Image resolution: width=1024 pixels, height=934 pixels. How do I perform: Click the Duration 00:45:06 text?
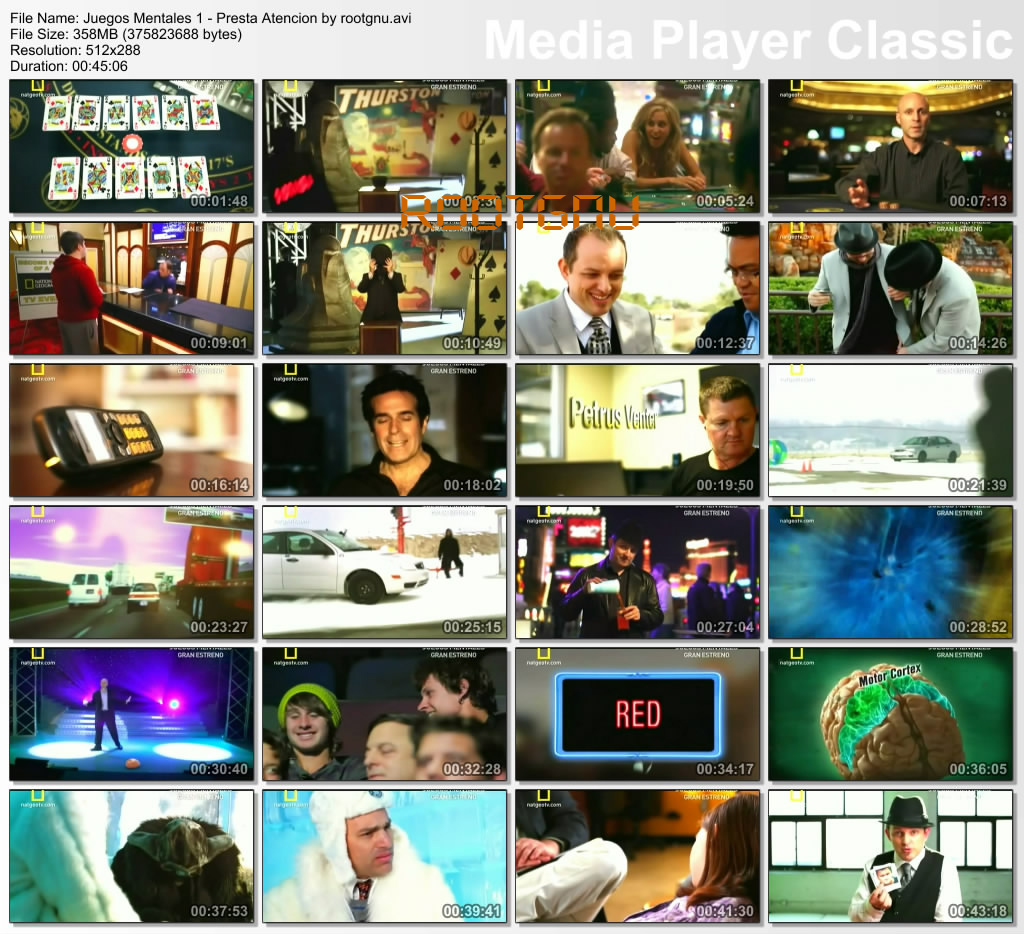(x=69, y=66)
